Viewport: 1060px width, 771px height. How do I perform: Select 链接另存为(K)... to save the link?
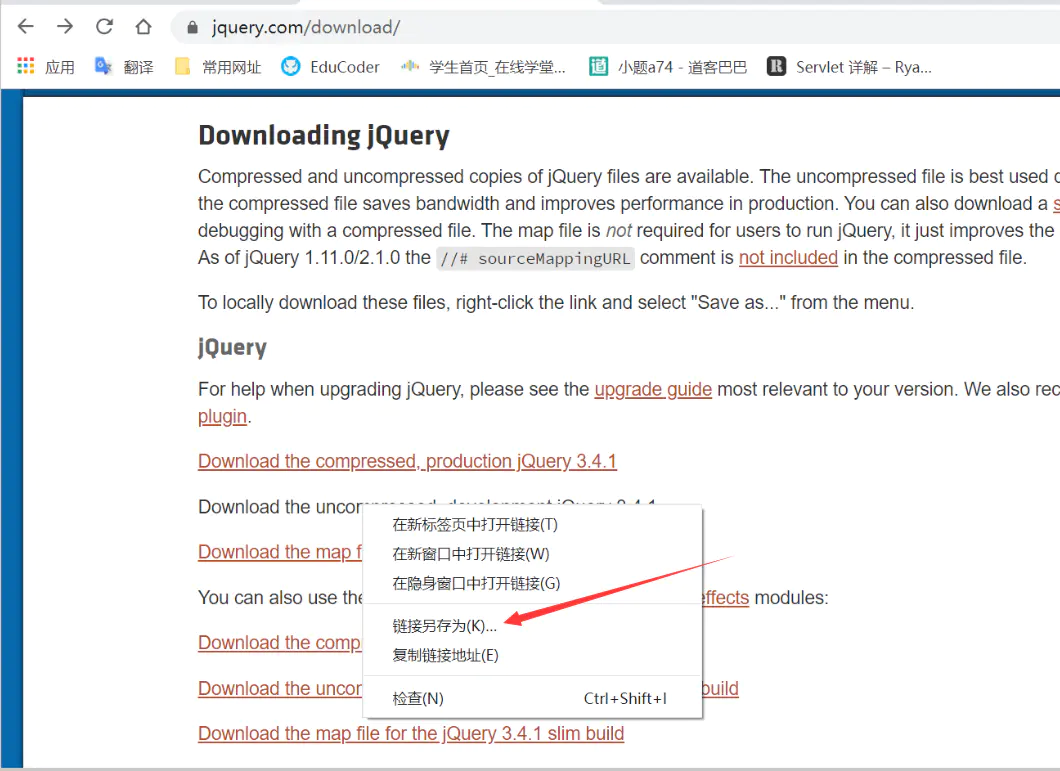533,626
